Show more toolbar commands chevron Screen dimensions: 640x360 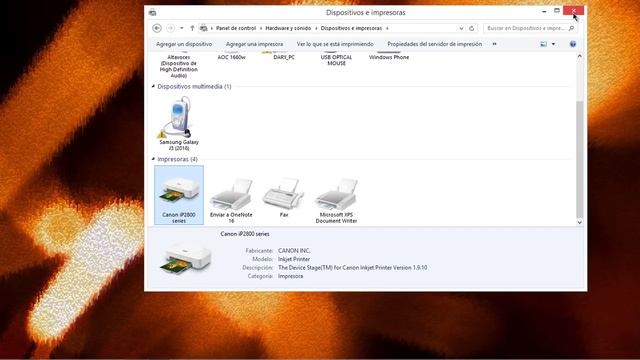point(494,44)
